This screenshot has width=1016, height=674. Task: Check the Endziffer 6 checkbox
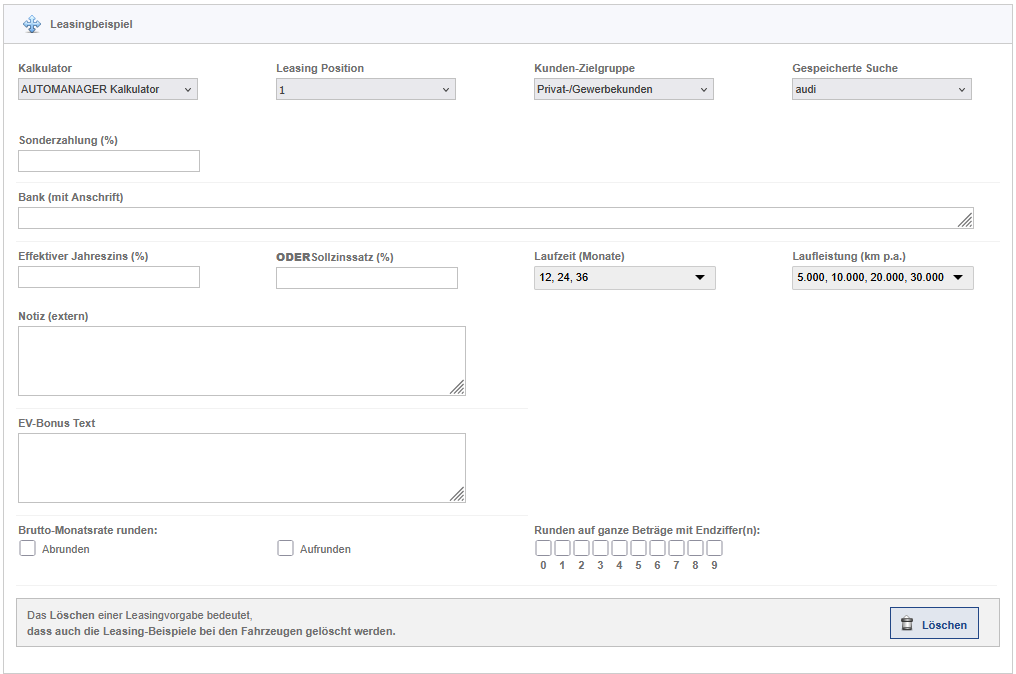point(657,548)
